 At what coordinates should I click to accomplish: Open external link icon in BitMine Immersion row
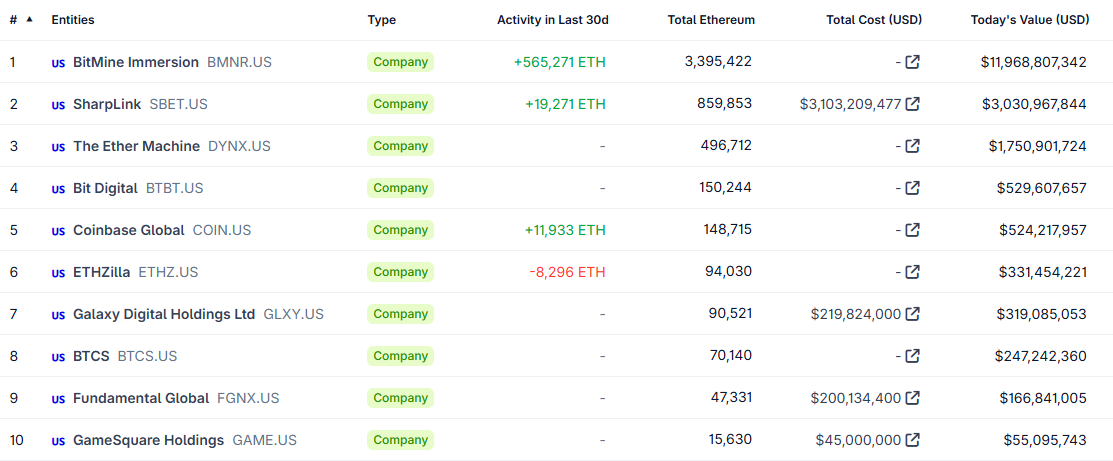tap(912, 62)
